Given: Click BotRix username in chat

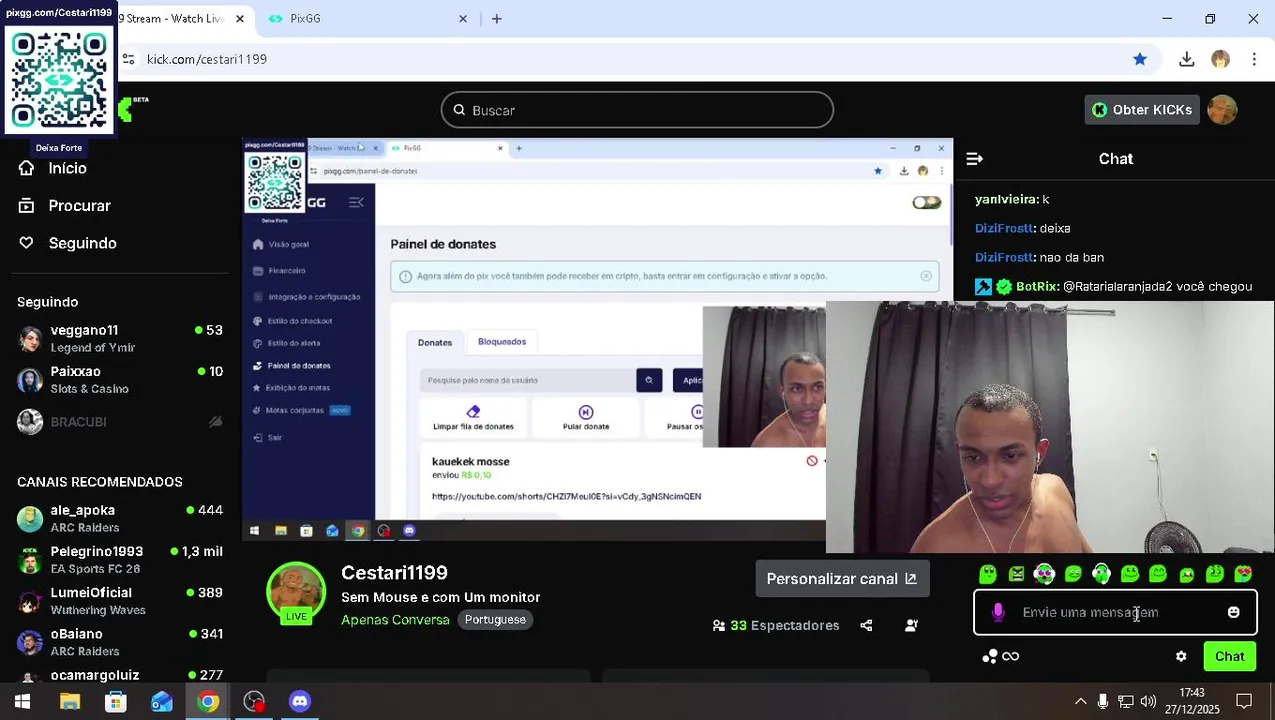Looking at the screenshot, I should pos(1037,287).
